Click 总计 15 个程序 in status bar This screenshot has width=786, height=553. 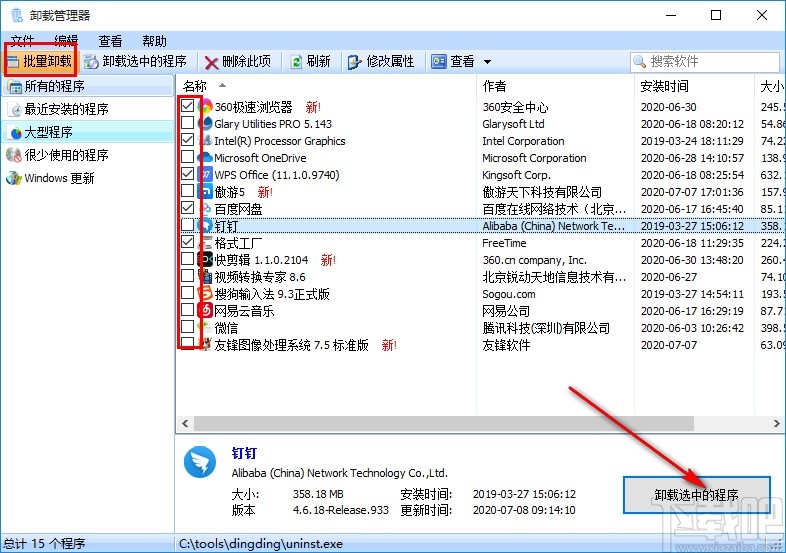[45, 544]
